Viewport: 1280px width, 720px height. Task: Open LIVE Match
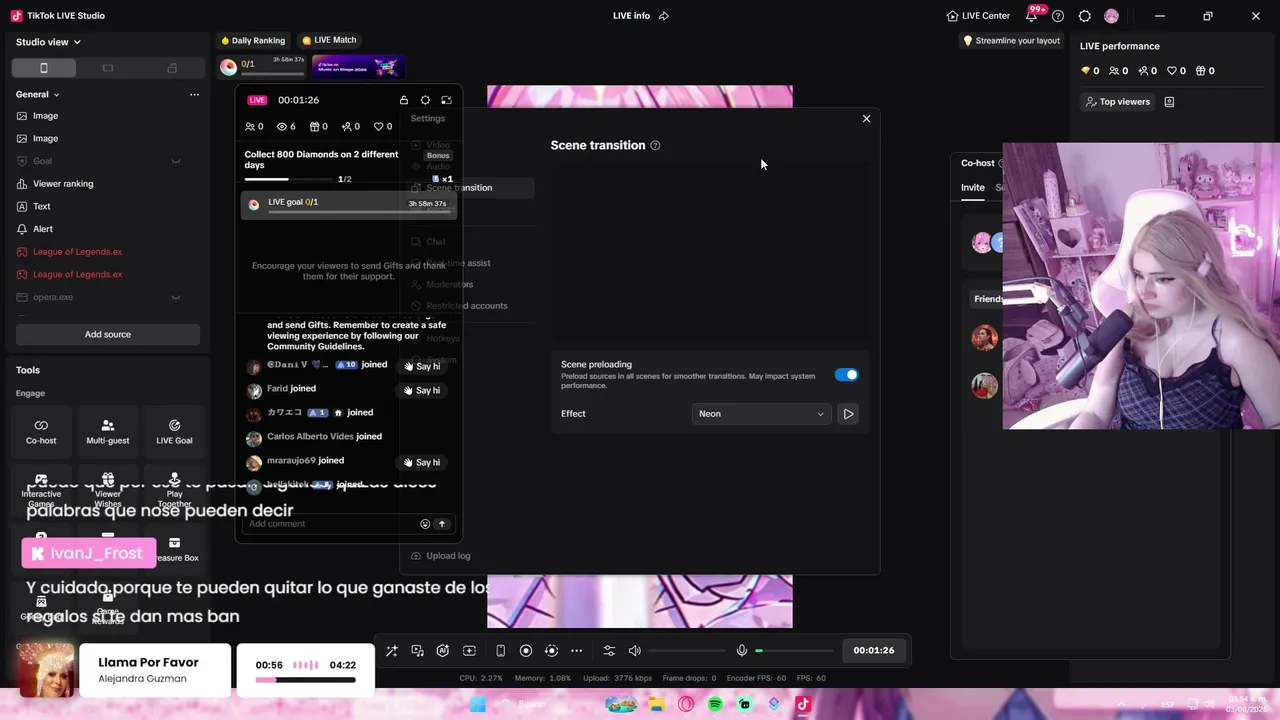coord(329,41)
